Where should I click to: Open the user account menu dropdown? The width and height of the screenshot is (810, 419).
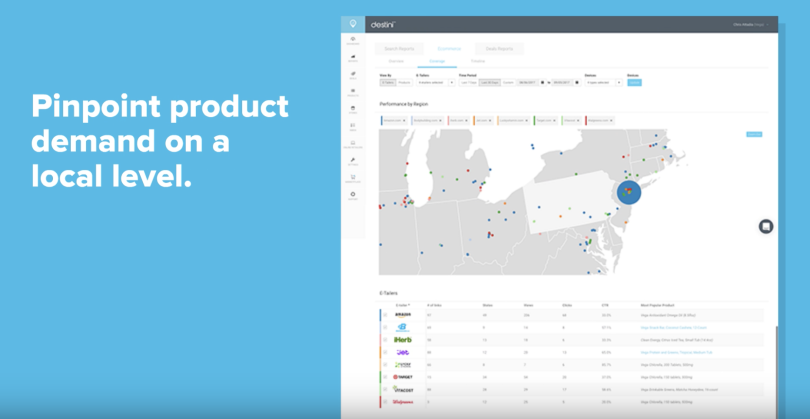[x=751, y=24]
